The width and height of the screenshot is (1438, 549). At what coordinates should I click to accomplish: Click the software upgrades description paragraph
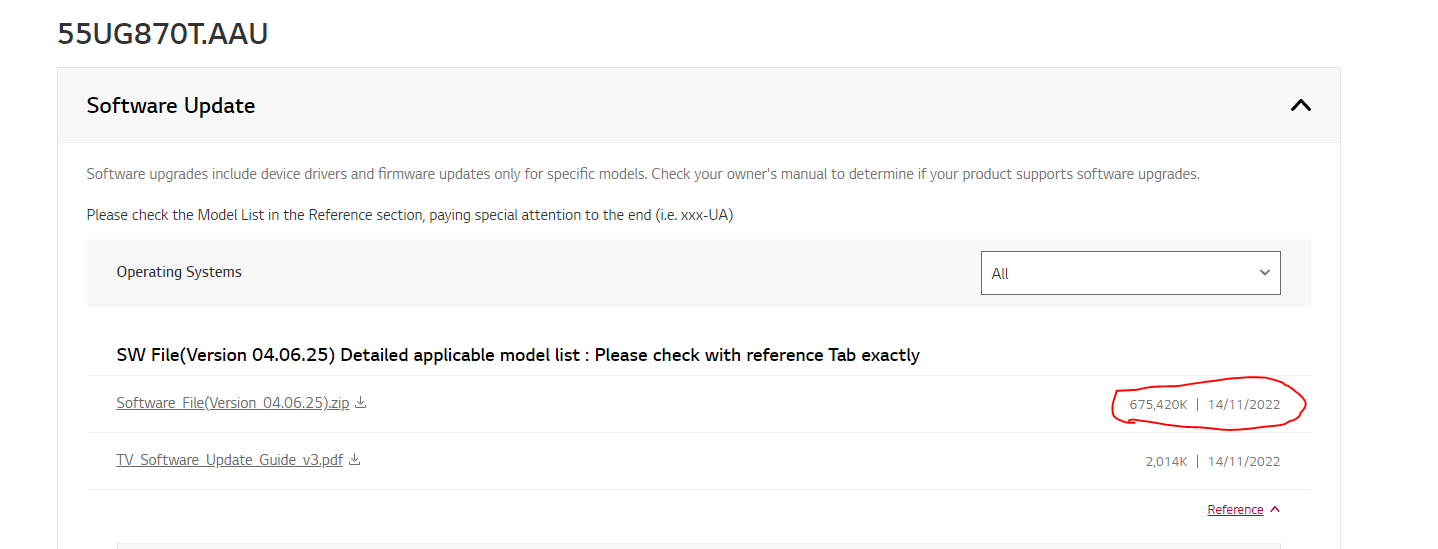click(642, 174)
